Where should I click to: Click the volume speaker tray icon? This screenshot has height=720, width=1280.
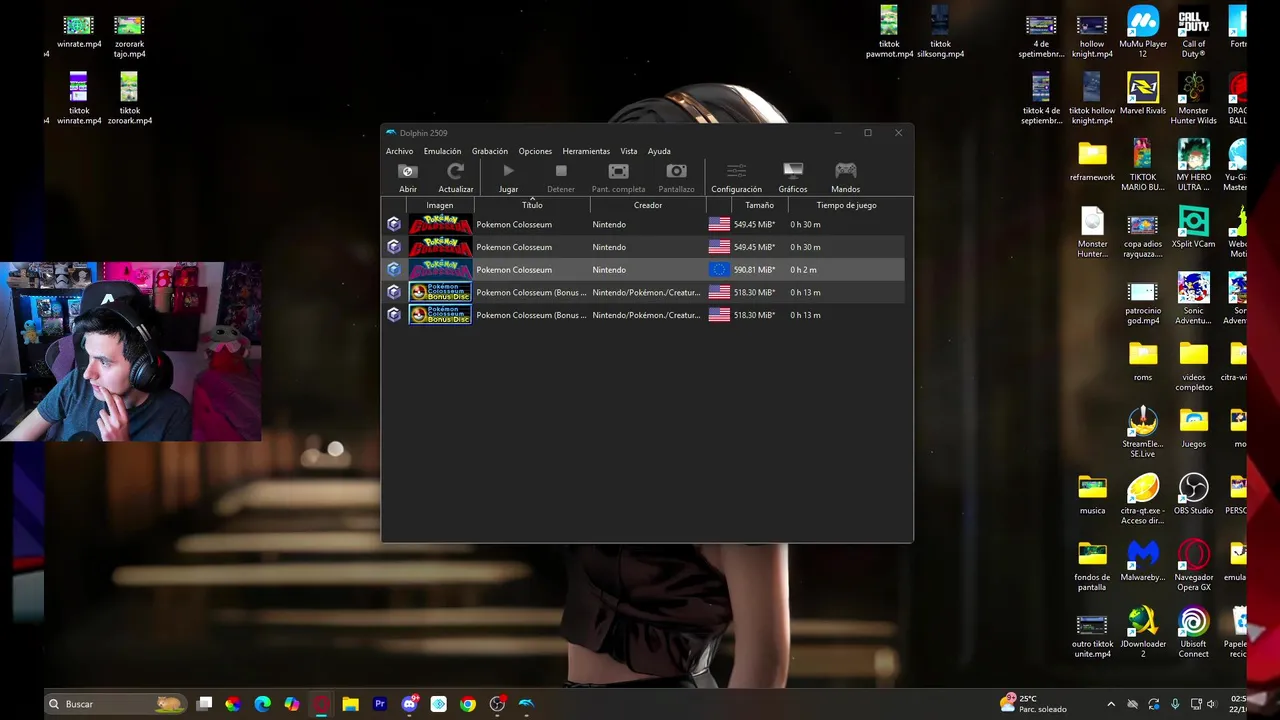click(1212, 704)
